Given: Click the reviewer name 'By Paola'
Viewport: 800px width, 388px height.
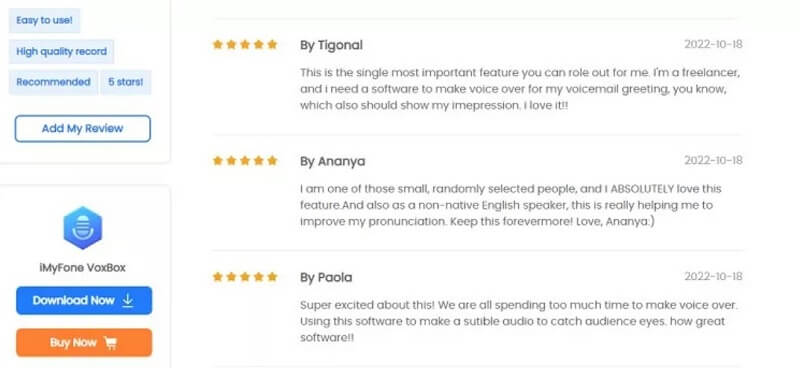Looking at the screenshot, I should pos(326,278).
